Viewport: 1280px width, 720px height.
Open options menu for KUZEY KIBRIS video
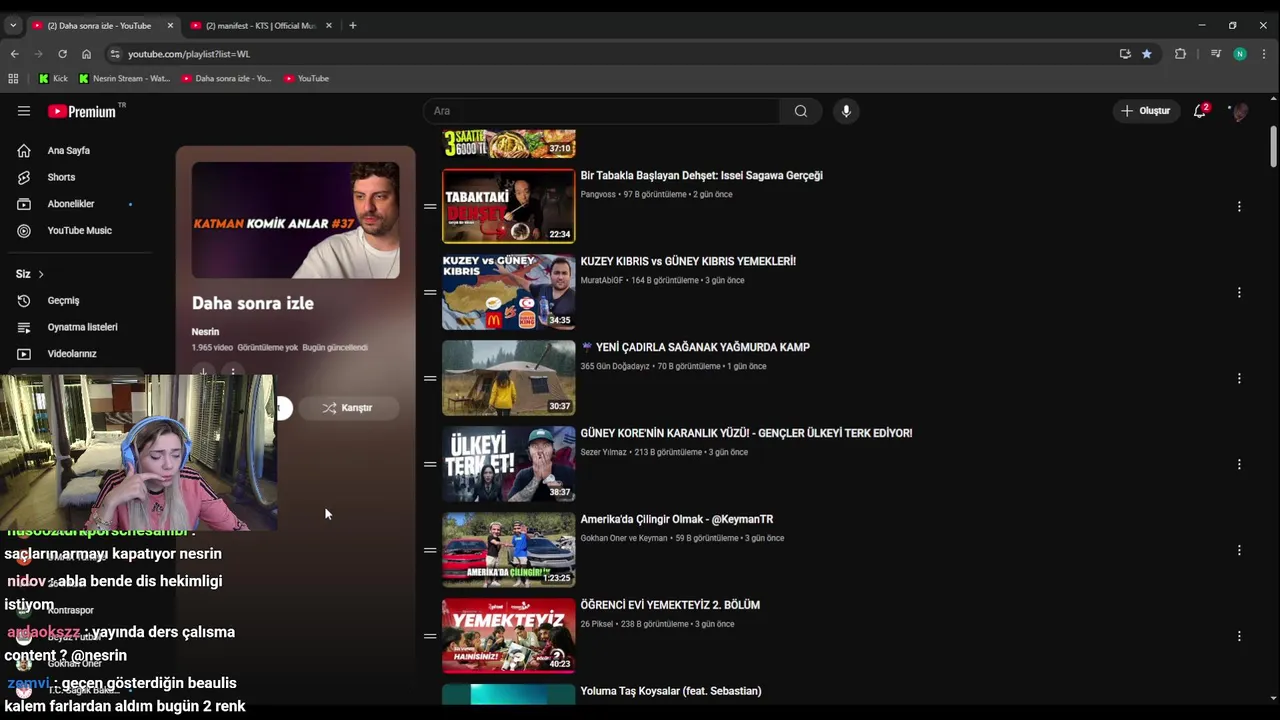pyautogui.click(x=1239, y=293)
